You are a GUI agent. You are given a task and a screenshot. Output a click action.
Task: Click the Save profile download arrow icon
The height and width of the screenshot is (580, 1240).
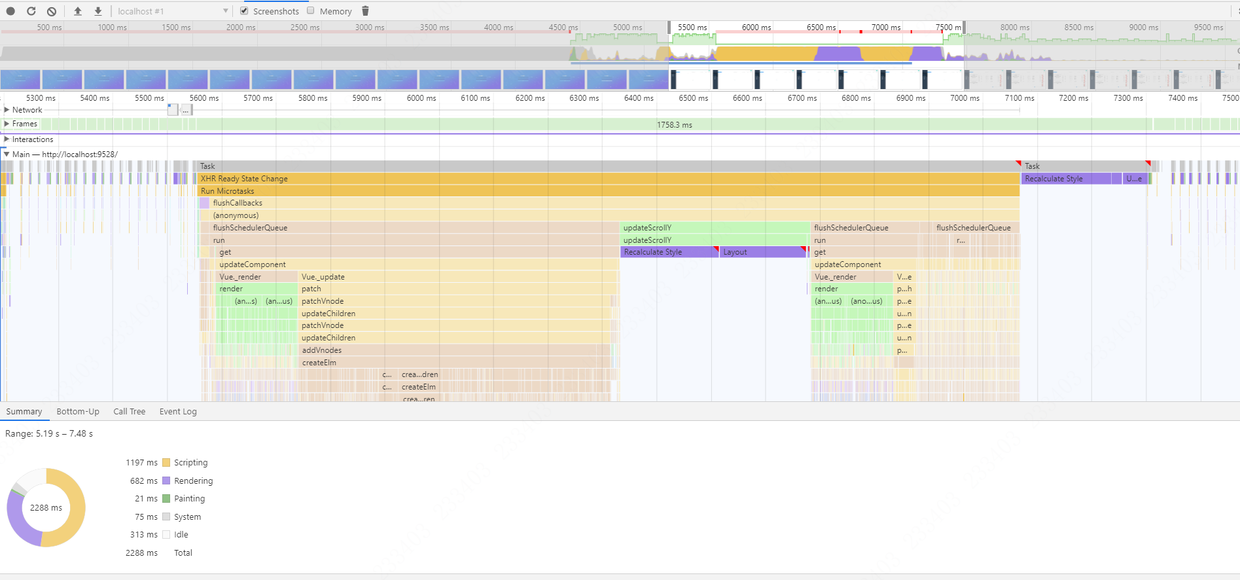98,11
